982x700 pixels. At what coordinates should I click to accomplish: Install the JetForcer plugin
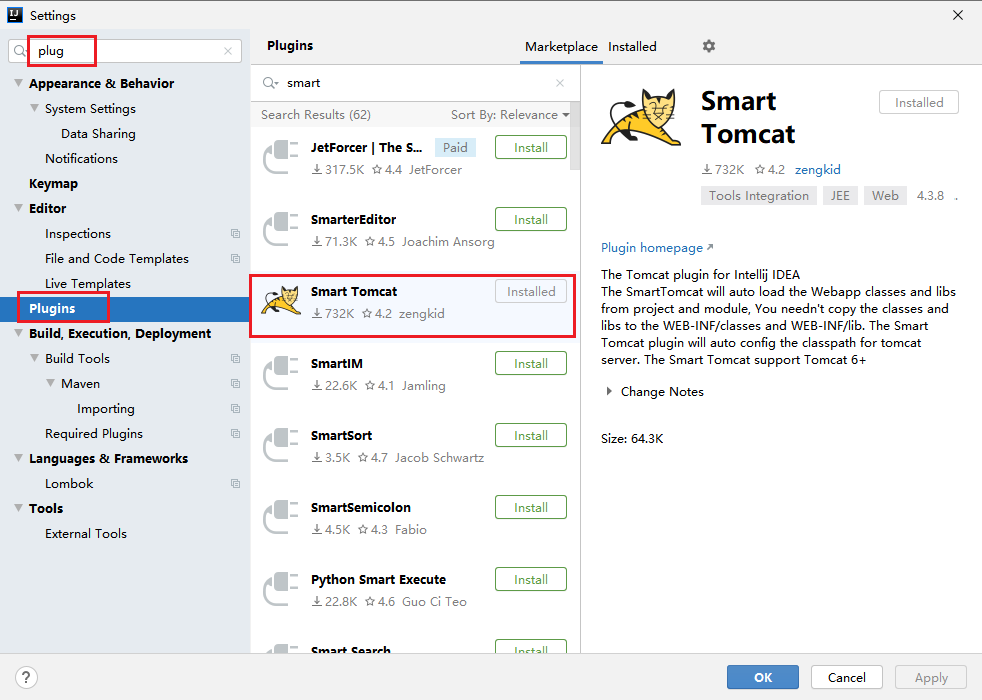coord(530,148)
